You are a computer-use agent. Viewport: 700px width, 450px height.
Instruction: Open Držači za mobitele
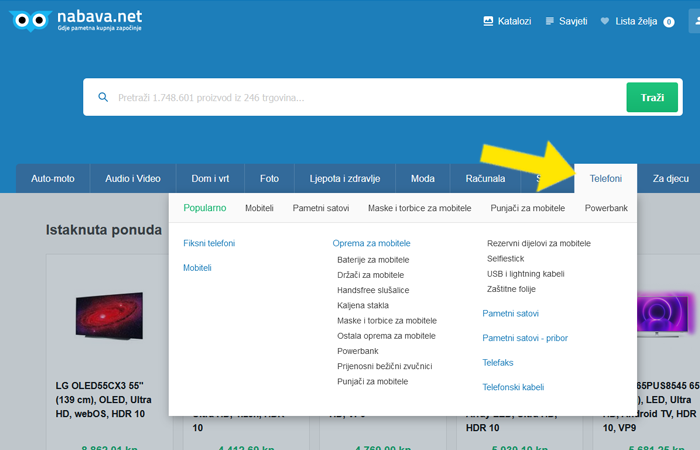coord(370,275)
